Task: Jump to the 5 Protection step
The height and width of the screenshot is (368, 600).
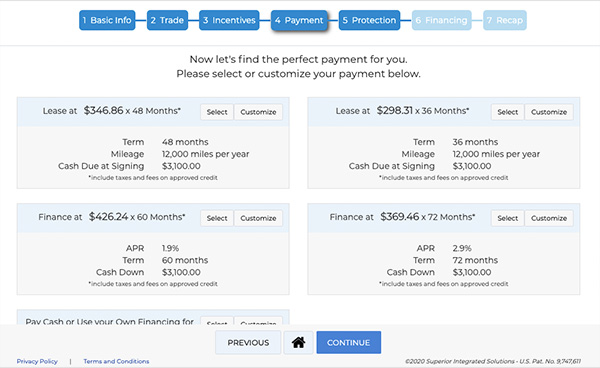Action: (x=369, y=20)
